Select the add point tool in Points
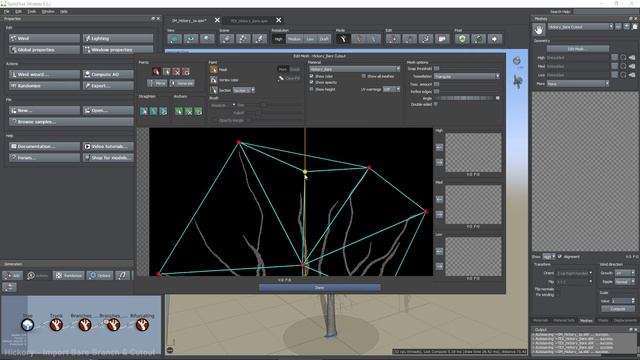 [156, 72]
